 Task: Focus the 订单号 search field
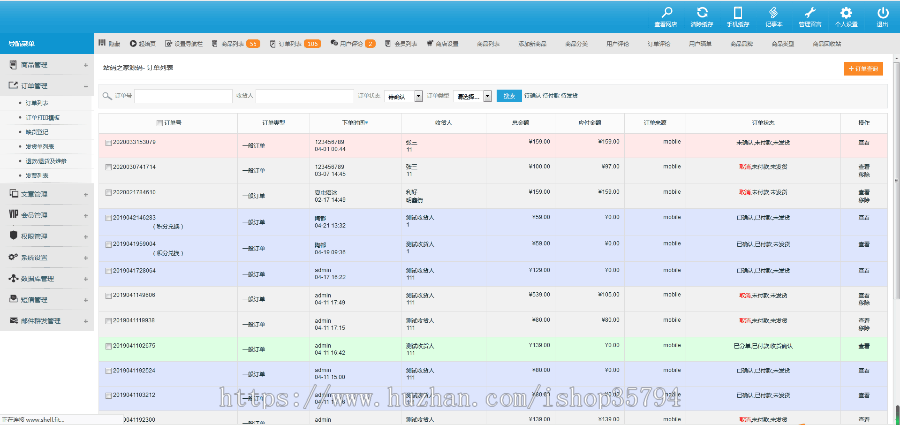[x=183, y=96]
